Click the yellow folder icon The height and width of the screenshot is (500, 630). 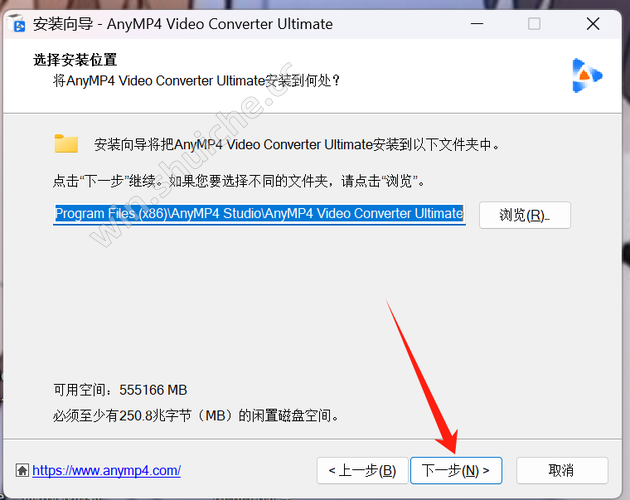click(66, 144)
